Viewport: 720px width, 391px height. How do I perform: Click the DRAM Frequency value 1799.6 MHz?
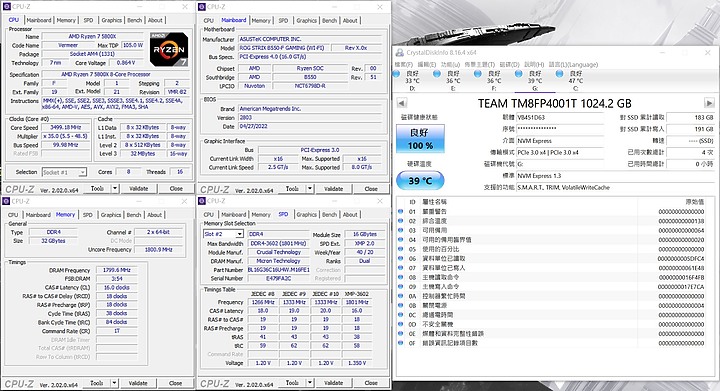(117, 270)
